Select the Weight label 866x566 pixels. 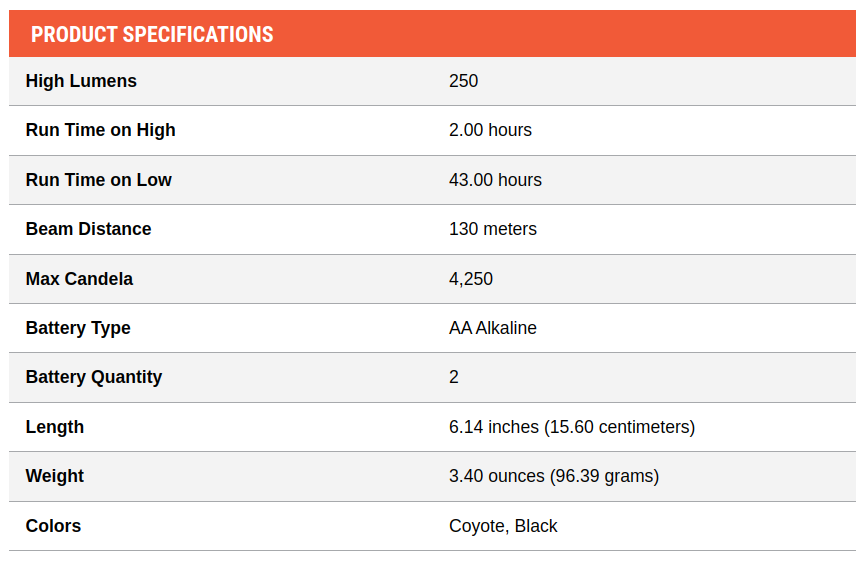[x=55, y=477]
